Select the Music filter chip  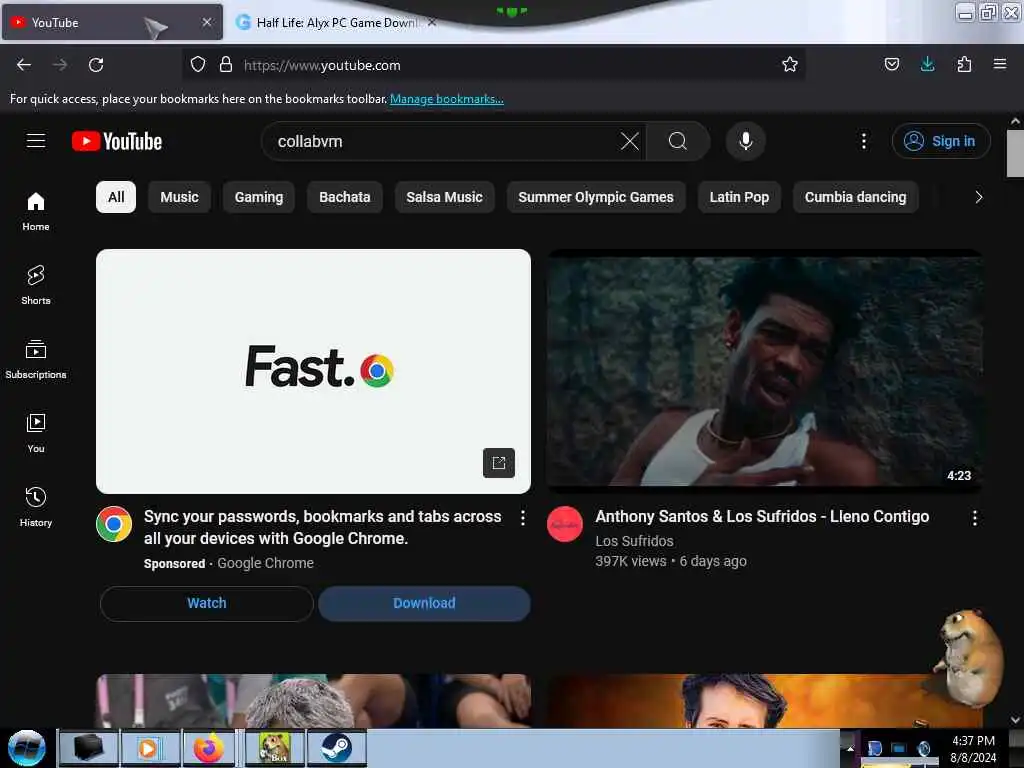tap(180, 197)
